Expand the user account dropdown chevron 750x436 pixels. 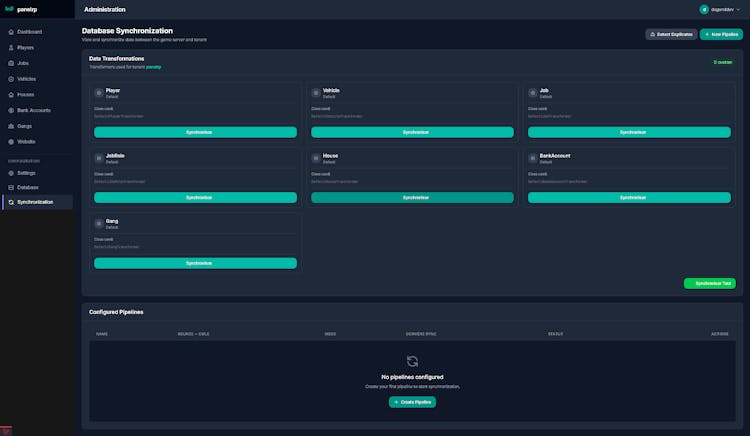pyautogui.click(x=738, y=9)
